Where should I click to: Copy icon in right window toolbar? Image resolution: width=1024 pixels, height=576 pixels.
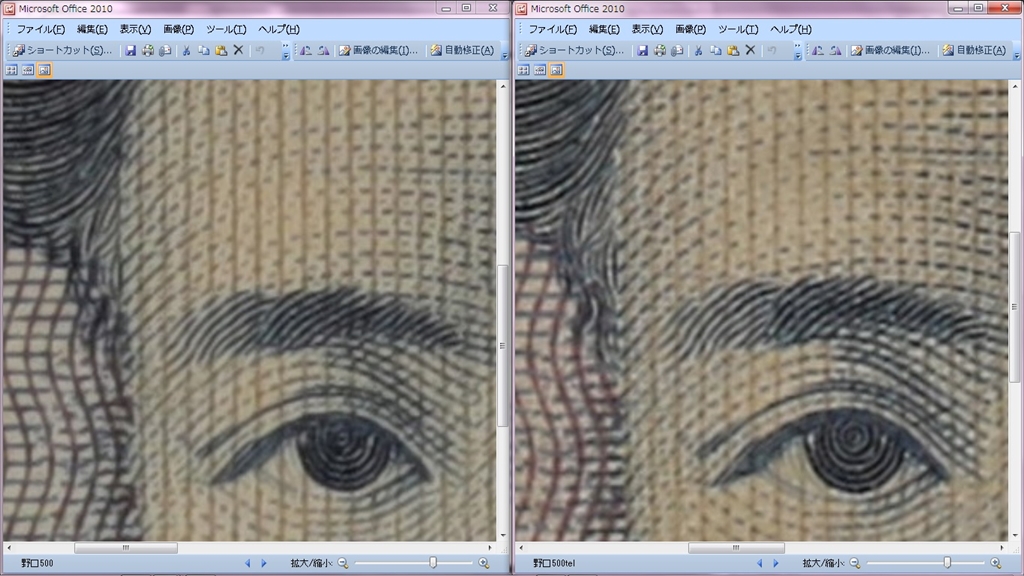[715, 50]
